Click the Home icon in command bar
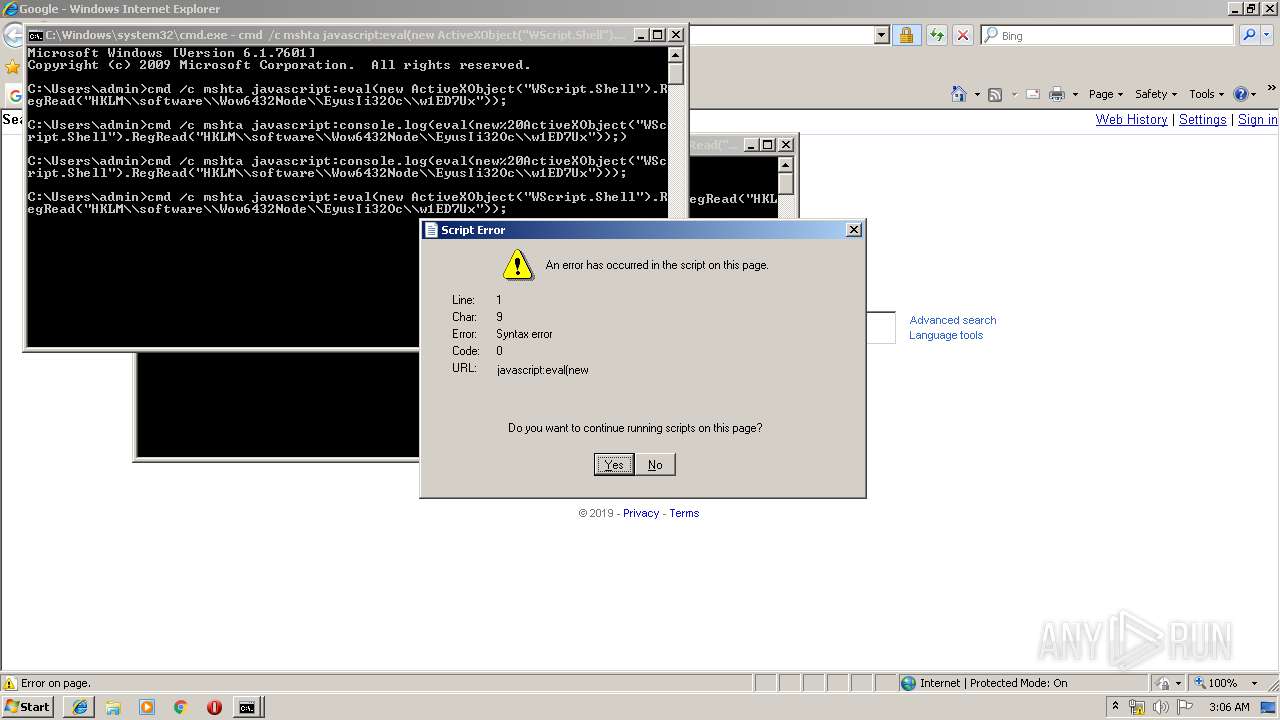The image size is (1280, 720). [958, 94]
